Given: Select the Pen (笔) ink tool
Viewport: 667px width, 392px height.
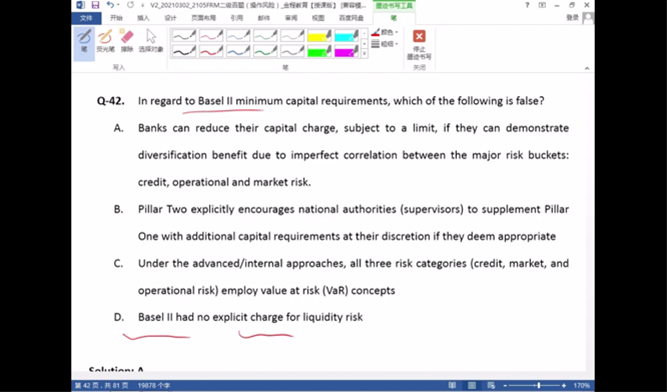Looking at the screenshot, I should 84,42.
